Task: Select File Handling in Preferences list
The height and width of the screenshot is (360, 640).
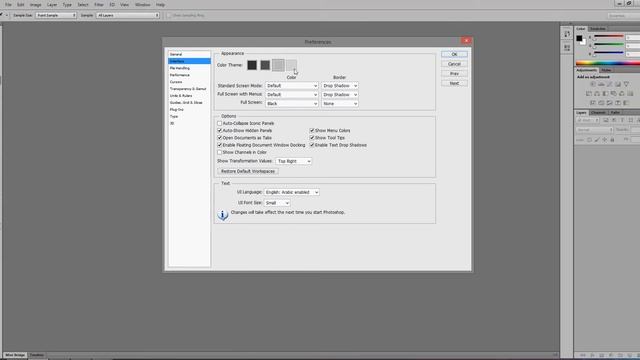Action: pyautogui.click(x=180, y=68)
